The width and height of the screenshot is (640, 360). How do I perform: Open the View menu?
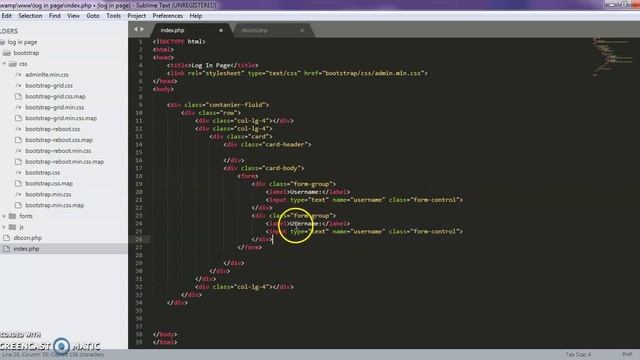(x=73, y=16)
